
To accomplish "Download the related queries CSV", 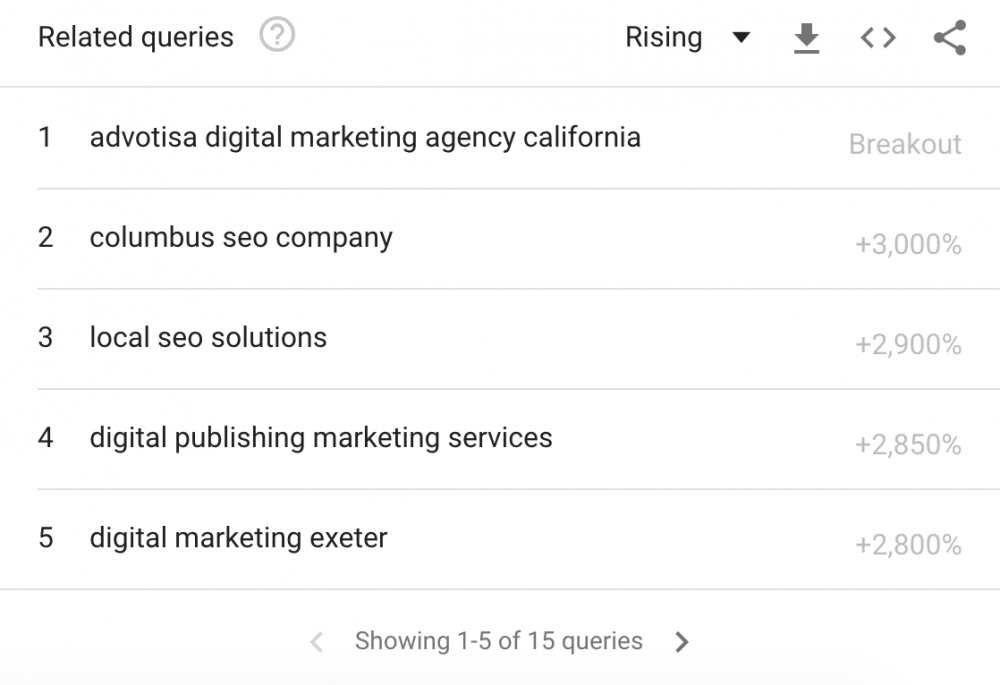I will pos(806,38).
